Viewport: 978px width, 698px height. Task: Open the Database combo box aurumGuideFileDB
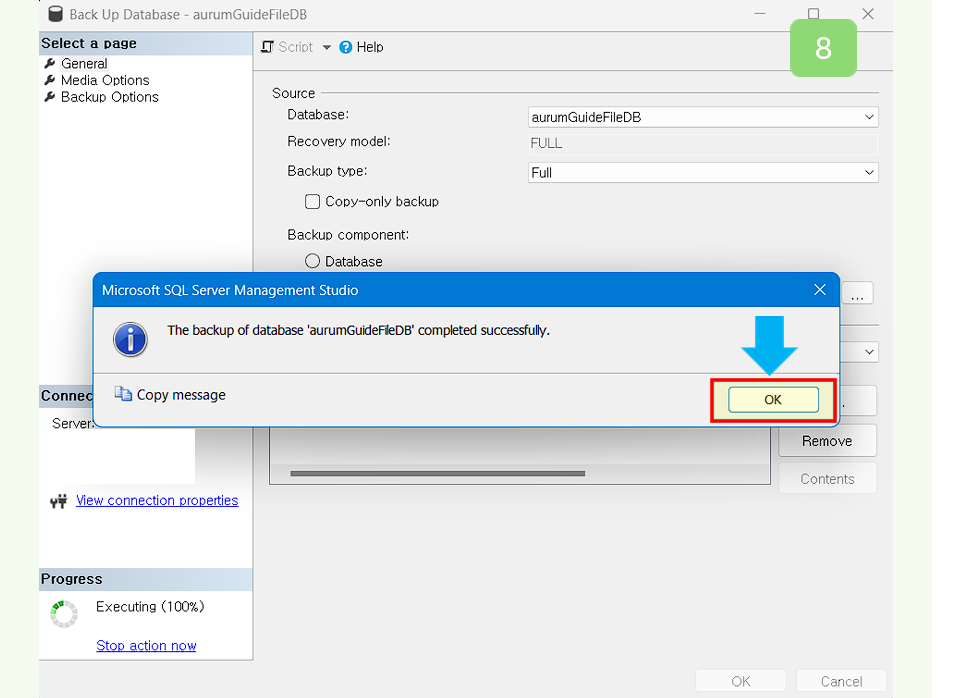pos(703,117)
